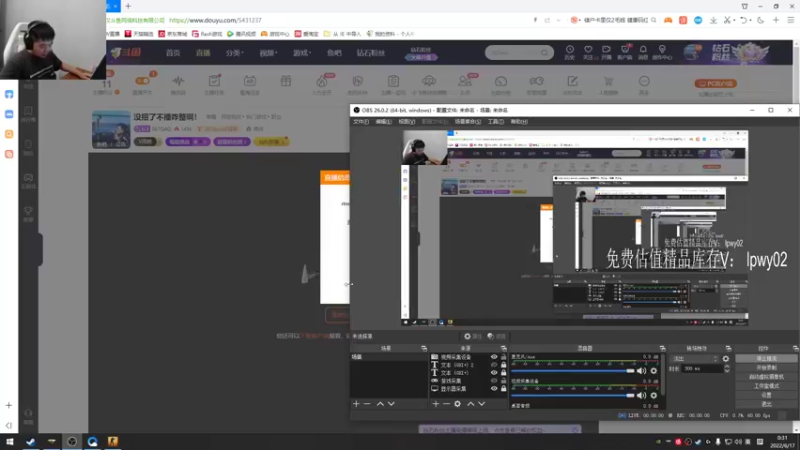Open the 文件 menu in OBS
Image resolution: width=800 pixels, height=450 pixels.
361,121
